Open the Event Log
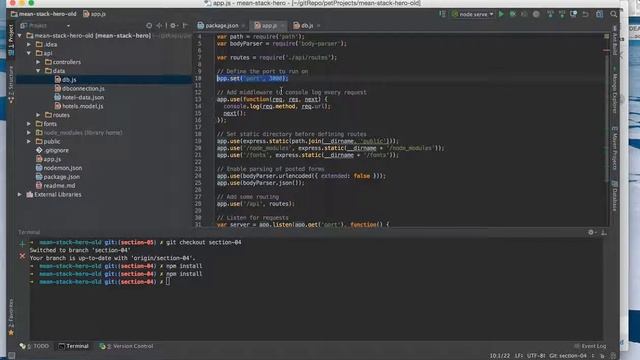Screen dimensions: 640x360 590,346
